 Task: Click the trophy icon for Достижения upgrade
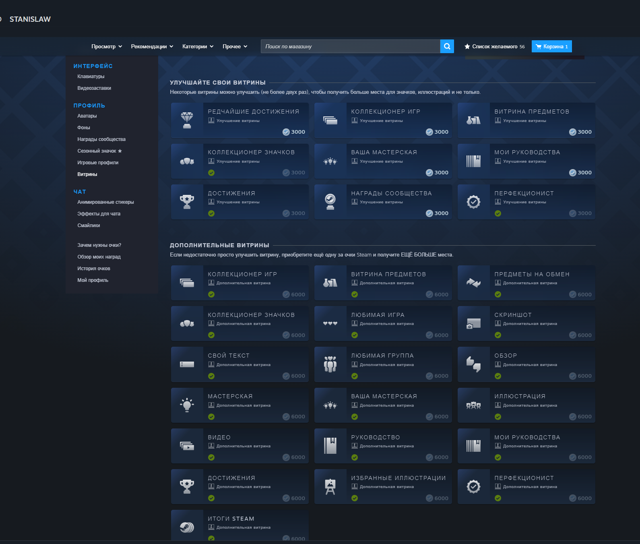click(187, 202)
